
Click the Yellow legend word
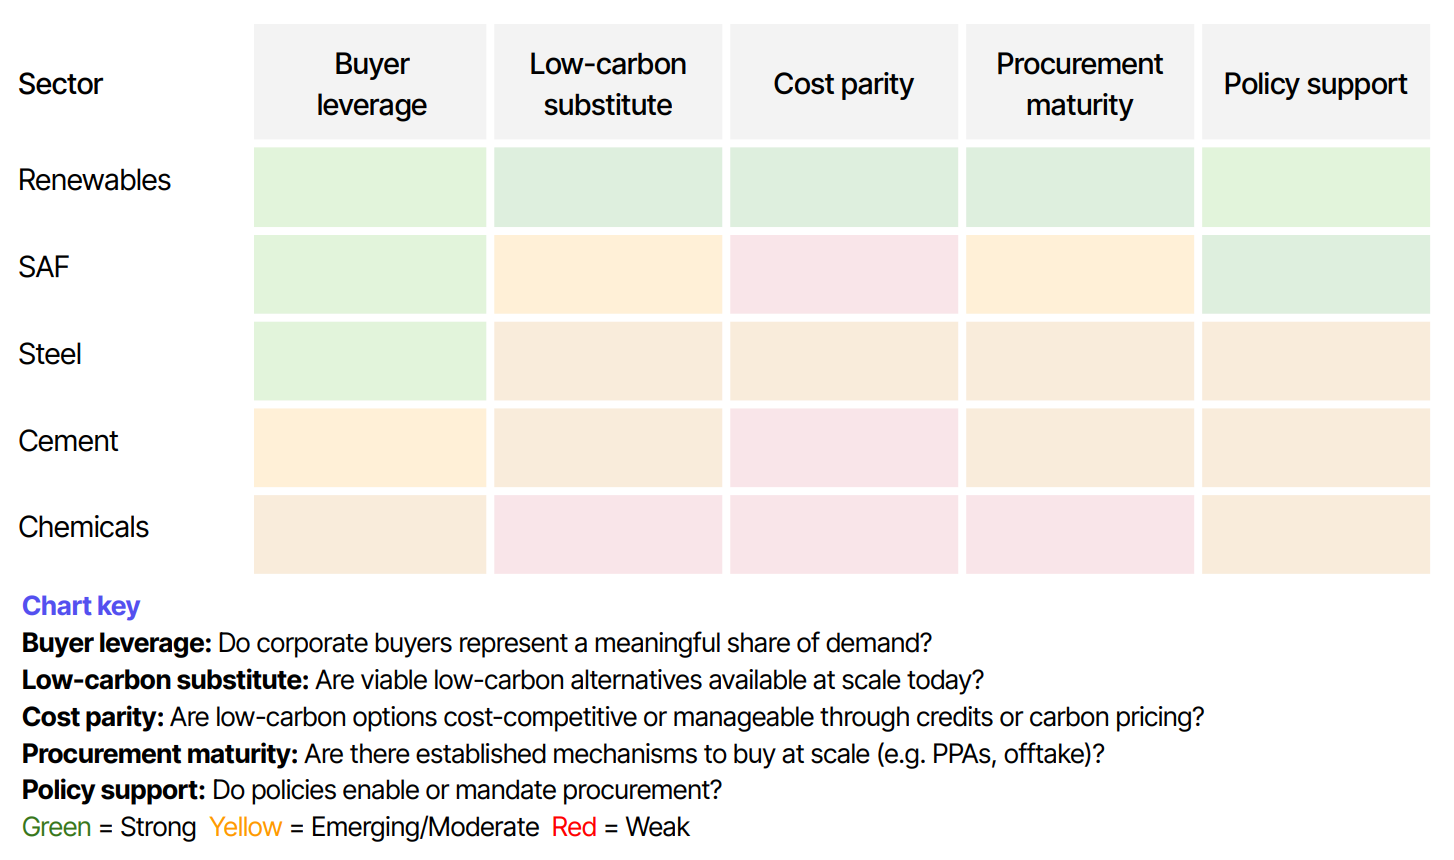246,827
